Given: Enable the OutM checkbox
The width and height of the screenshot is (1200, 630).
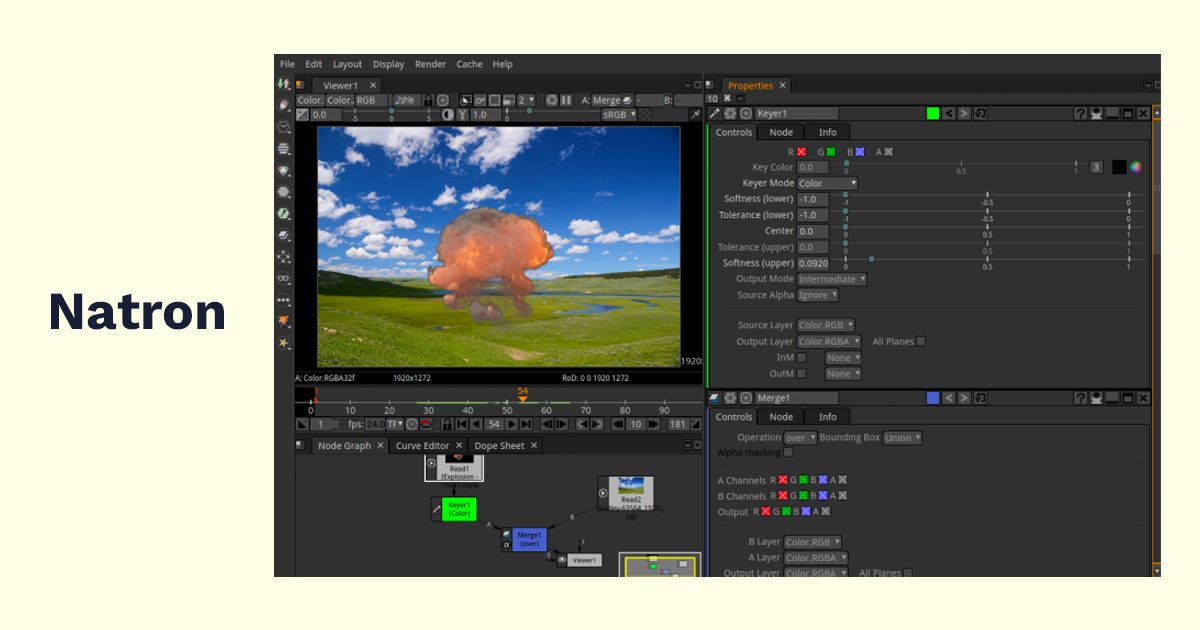Looking at the screenshot, I should (x=802, y=373).
